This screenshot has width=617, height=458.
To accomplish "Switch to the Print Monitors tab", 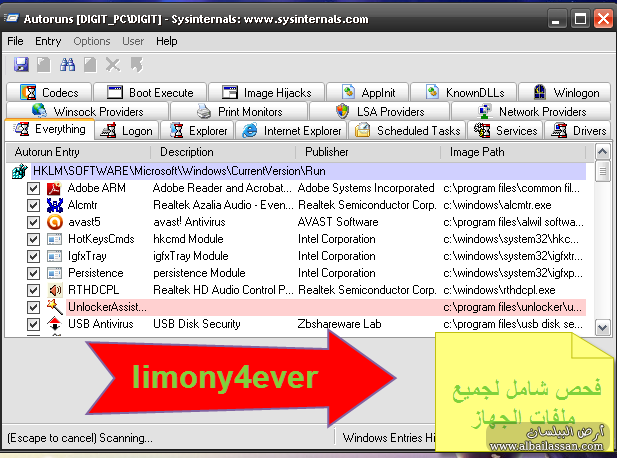I will coord(239,111).
